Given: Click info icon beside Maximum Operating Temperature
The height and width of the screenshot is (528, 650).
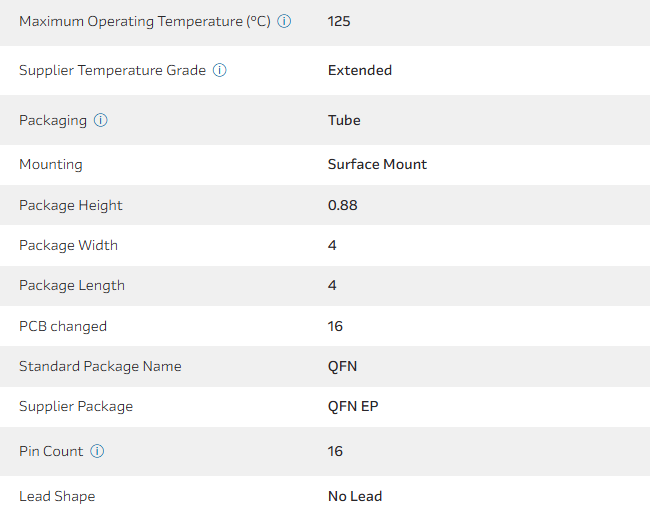Looking at the screenshot, I should coord(284,21).
